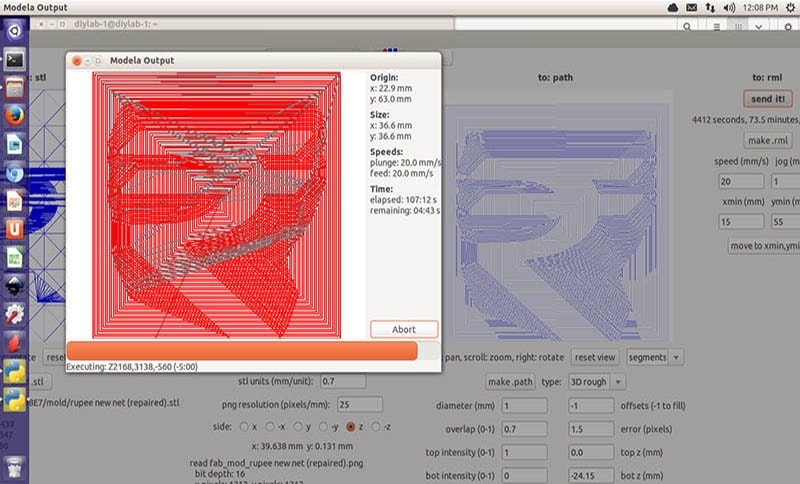Open System Settings wrench-gear icon
The image size is (800, 484).
14,315
